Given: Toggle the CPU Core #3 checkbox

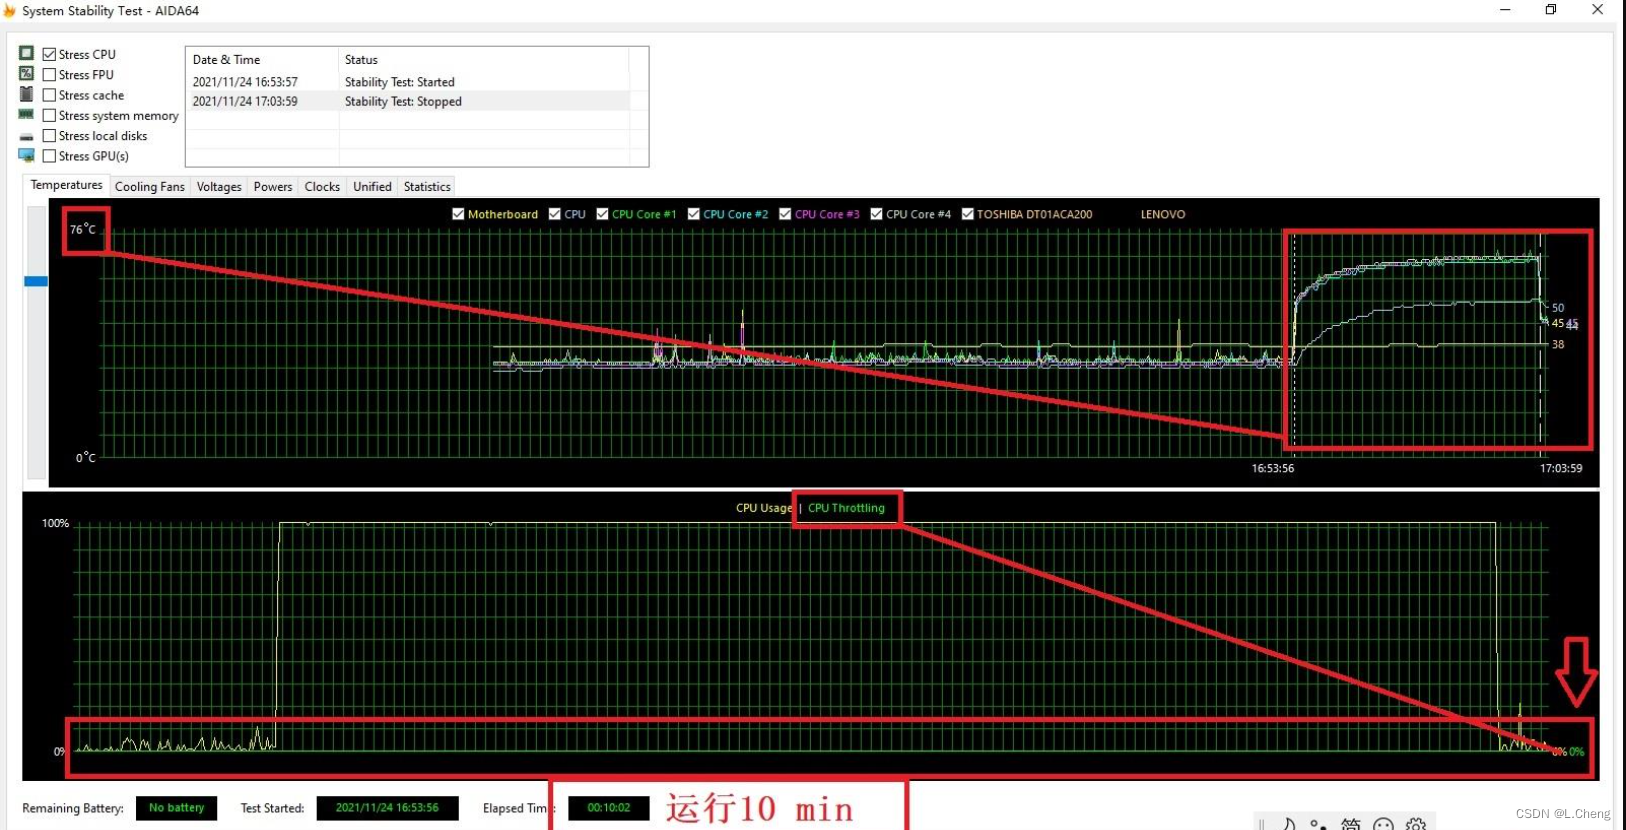Looking at the screenshot, I should point(785,214).
